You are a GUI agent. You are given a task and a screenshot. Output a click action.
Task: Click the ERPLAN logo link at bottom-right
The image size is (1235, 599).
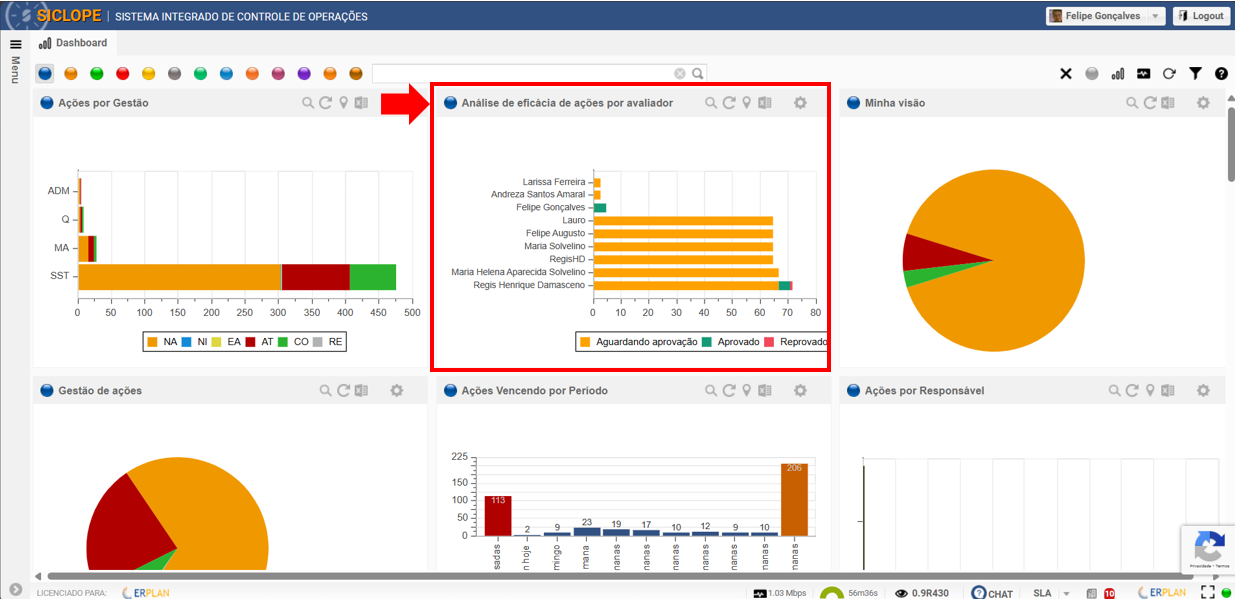[1162, 593]
